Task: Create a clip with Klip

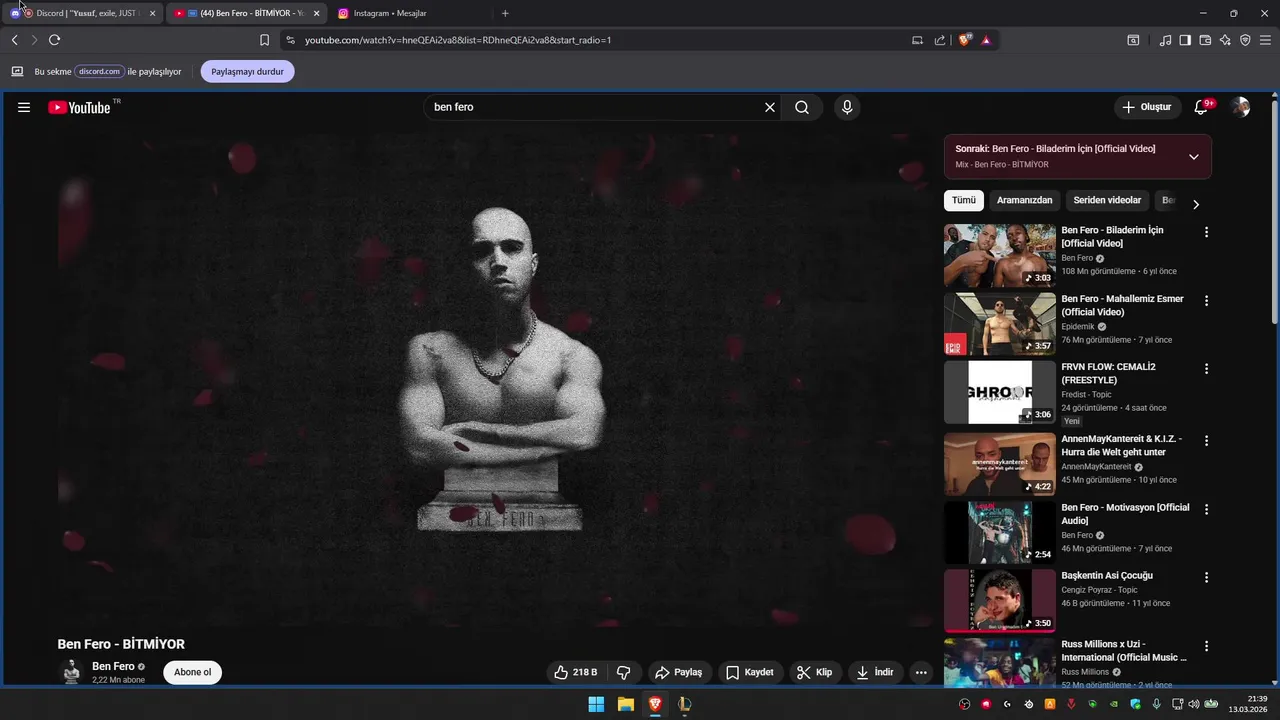Action: point(815,672)
